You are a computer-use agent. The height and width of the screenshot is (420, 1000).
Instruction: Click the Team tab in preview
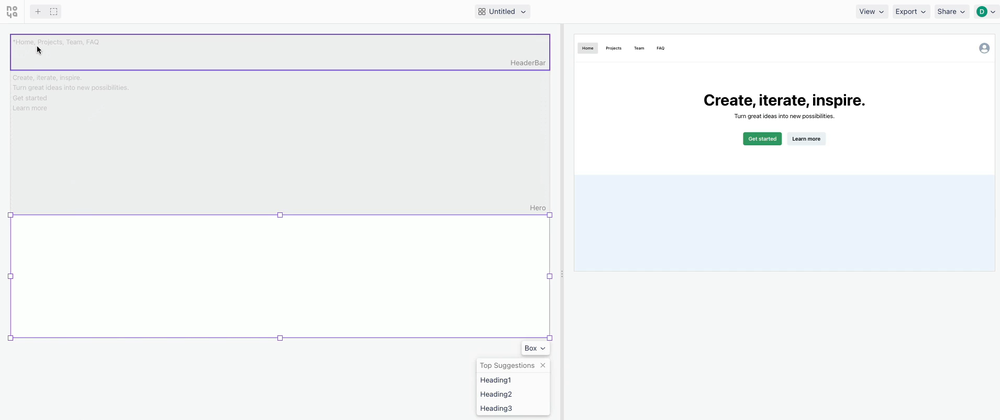click(x=639, y=48)
